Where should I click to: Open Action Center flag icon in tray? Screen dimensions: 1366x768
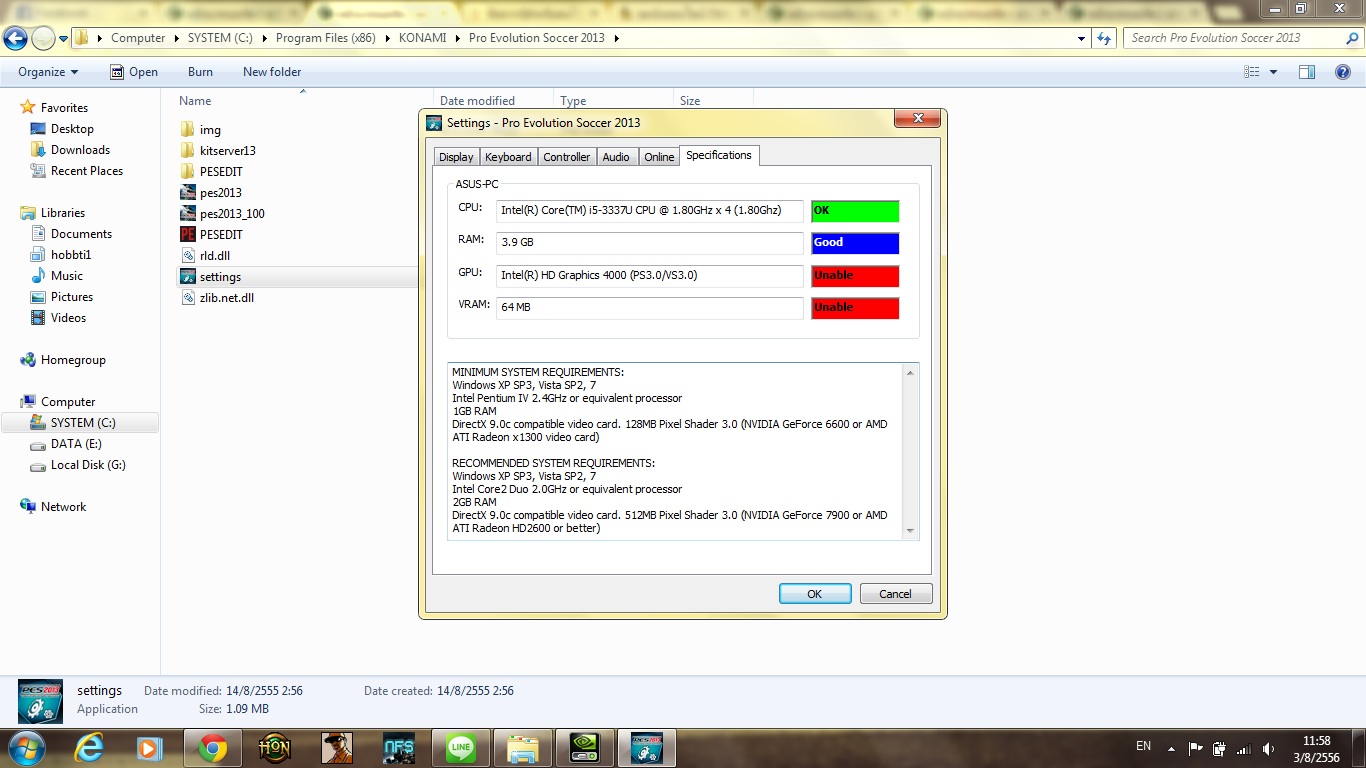pos(1195,748)
